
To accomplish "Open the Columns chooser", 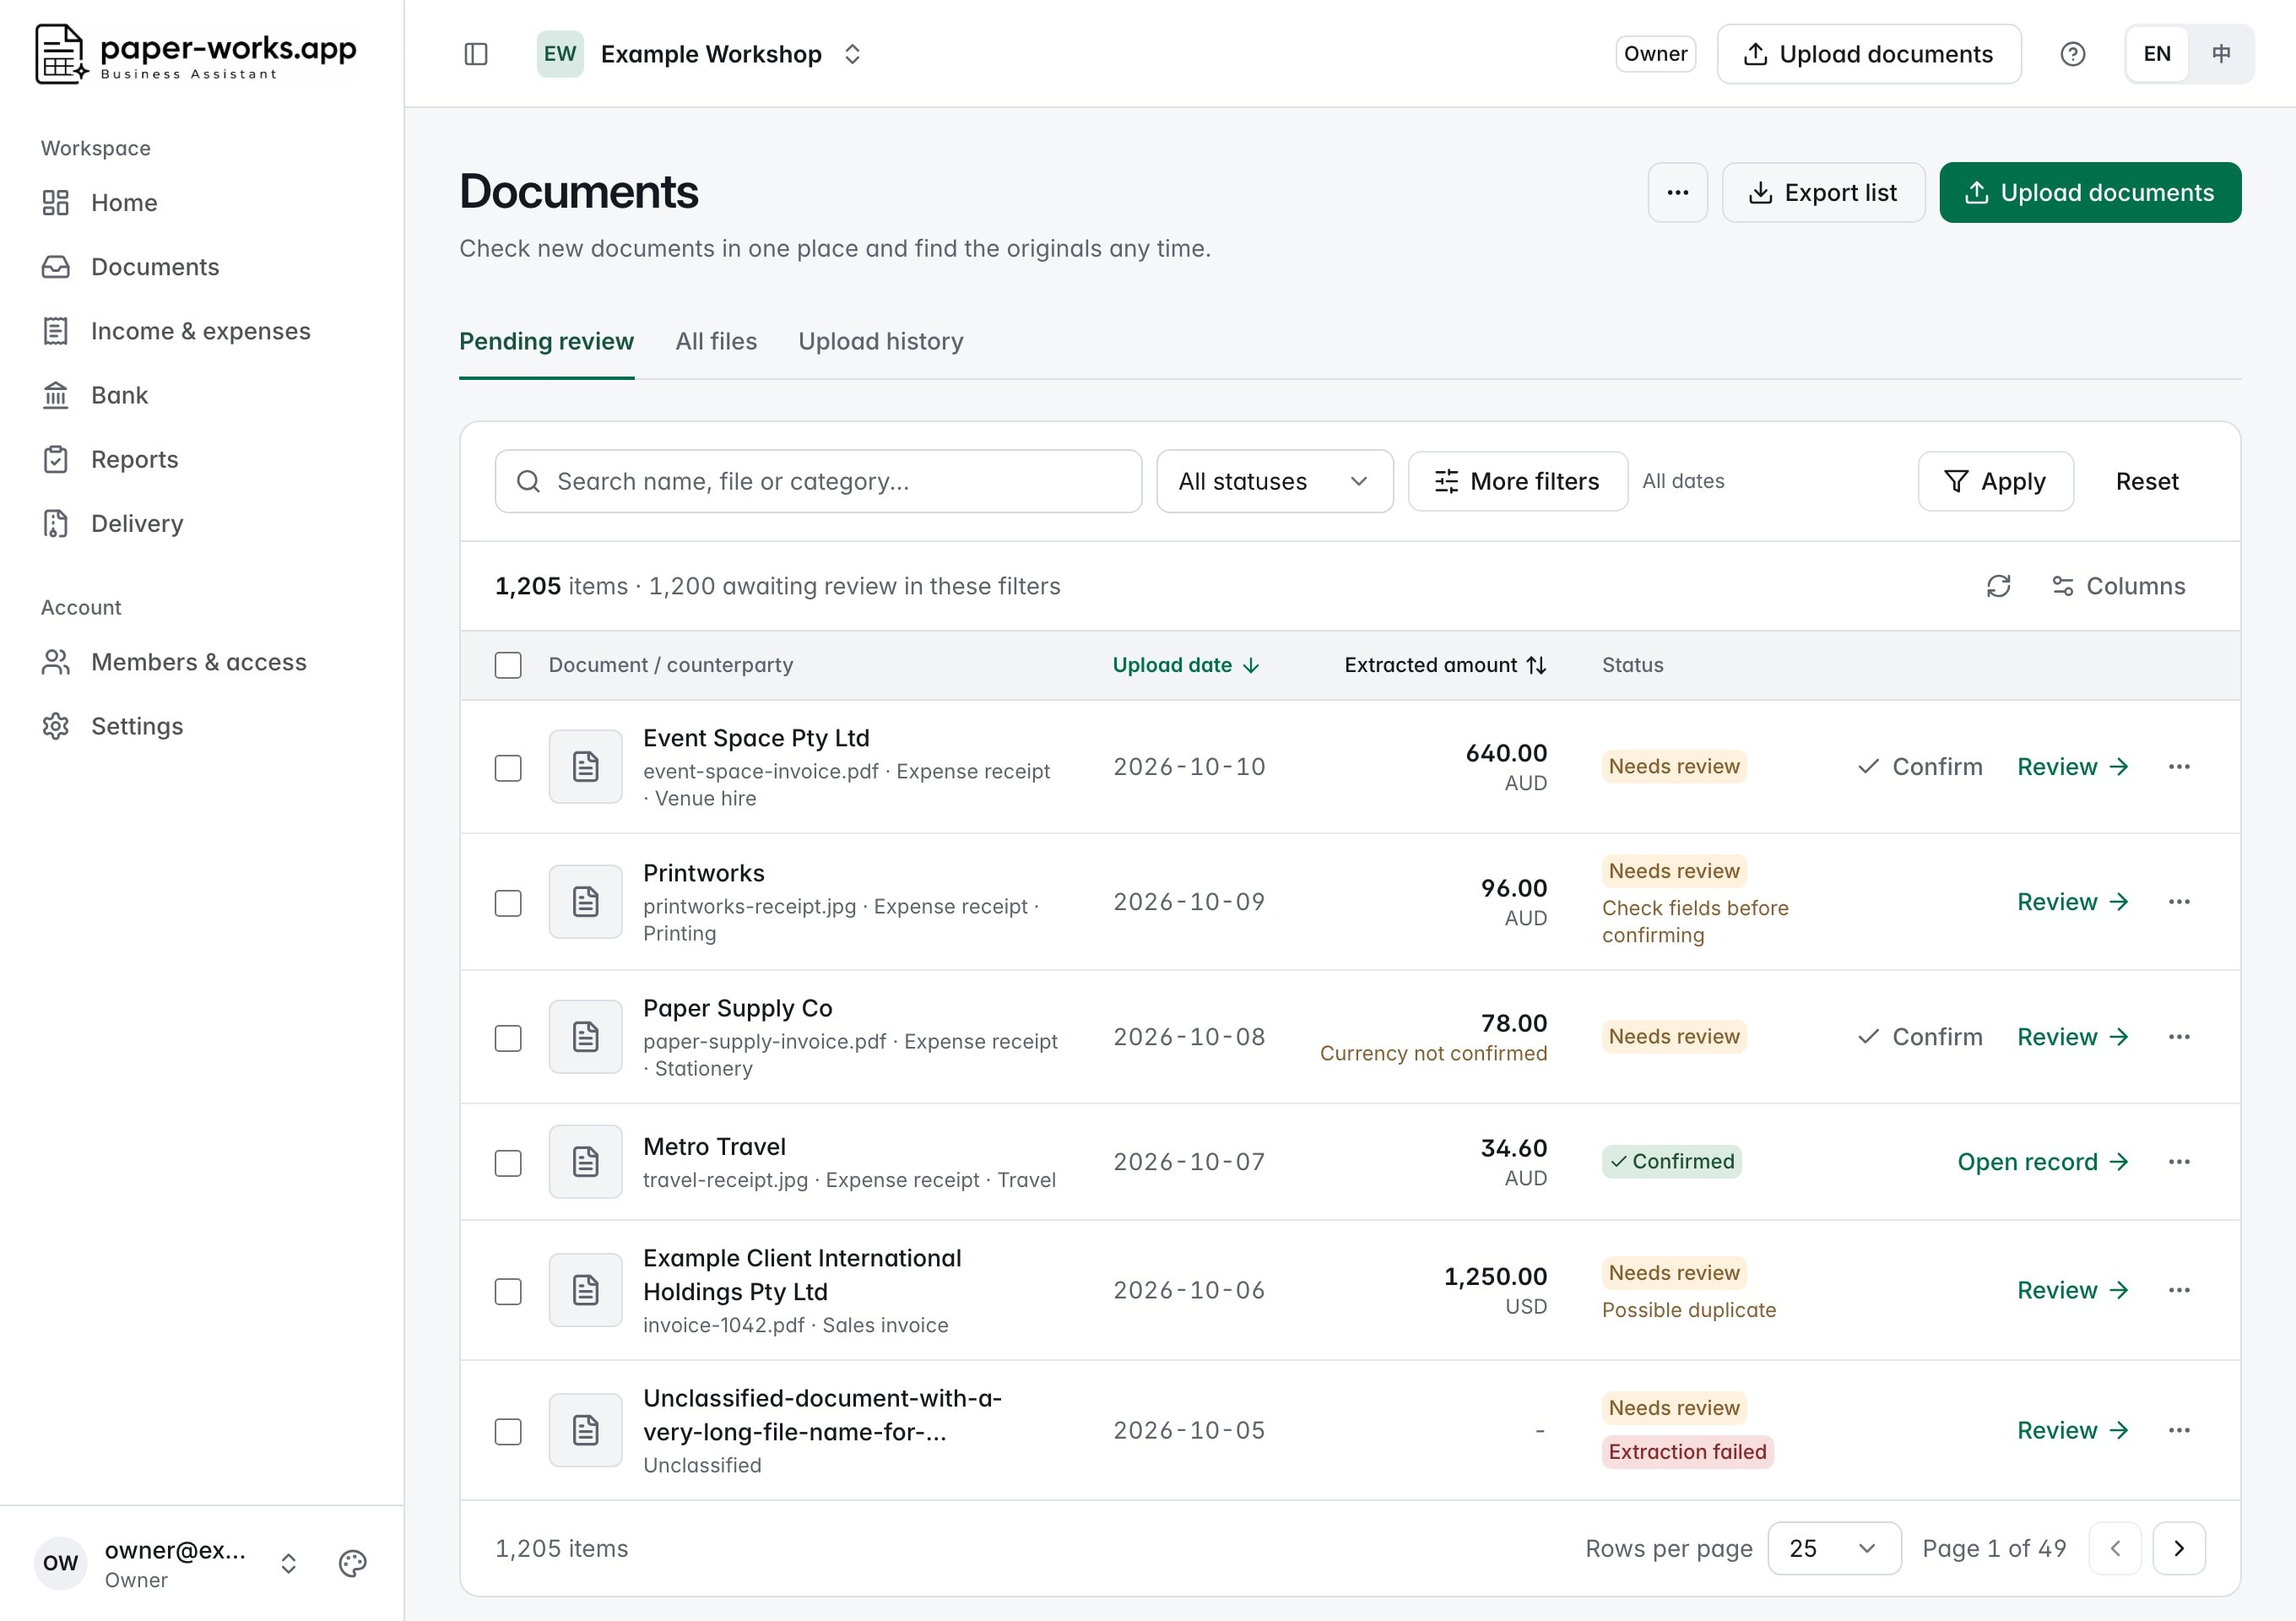I will (x=2118, y=586).
